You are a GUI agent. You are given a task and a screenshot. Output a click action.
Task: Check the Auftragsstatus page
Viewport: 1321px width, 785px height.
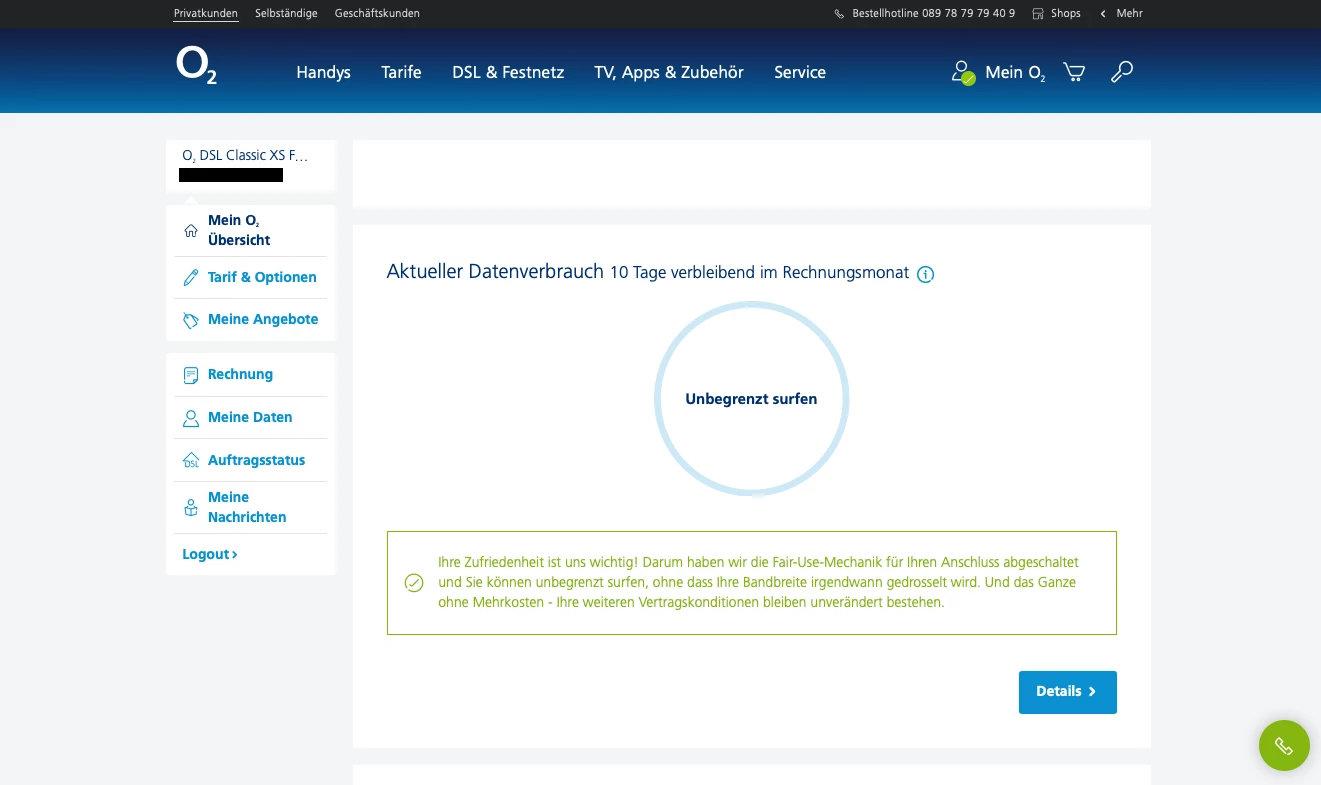[256, 461]
